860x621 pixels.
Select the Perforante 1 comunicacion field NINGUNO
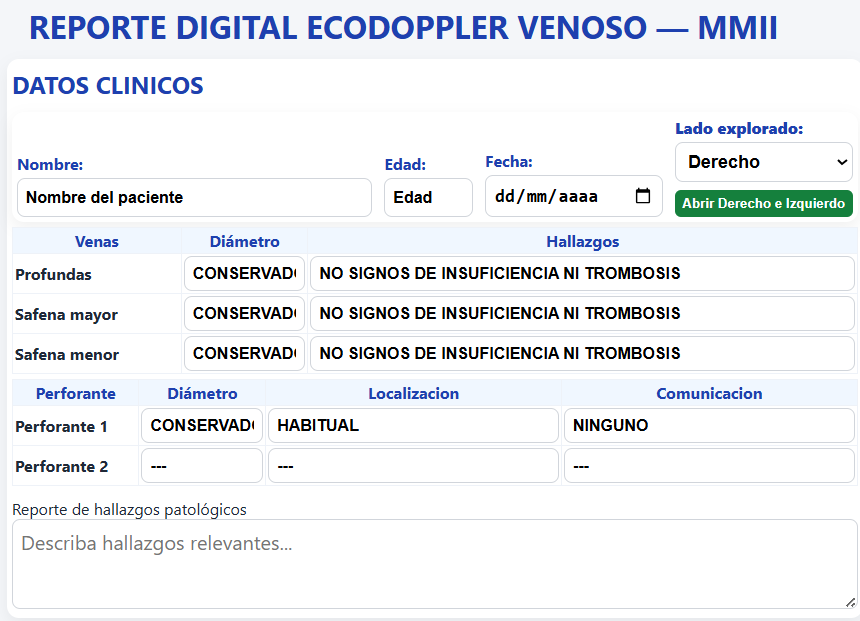coord(709,426)
